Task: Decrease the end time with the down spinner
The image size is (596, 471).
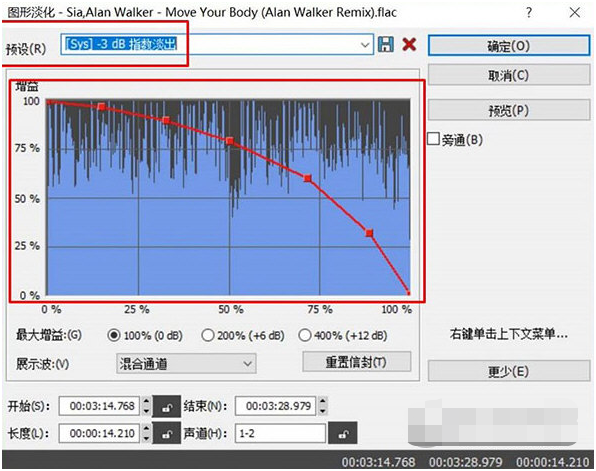Action: click(x=322, y=411)
